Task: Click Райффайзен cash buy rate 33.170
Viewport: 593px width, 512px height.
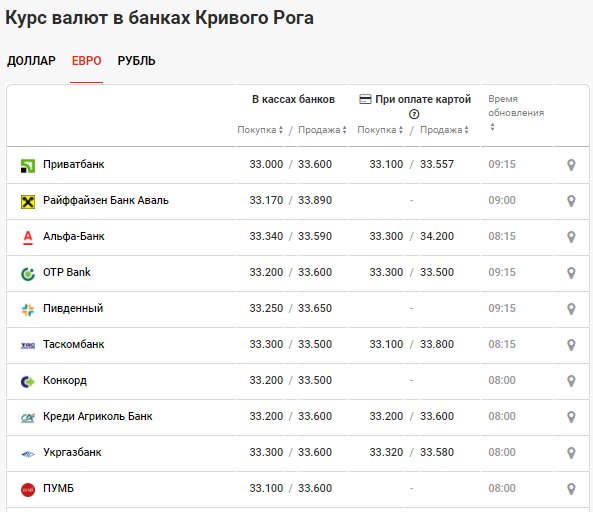Action: pos(266,200)
